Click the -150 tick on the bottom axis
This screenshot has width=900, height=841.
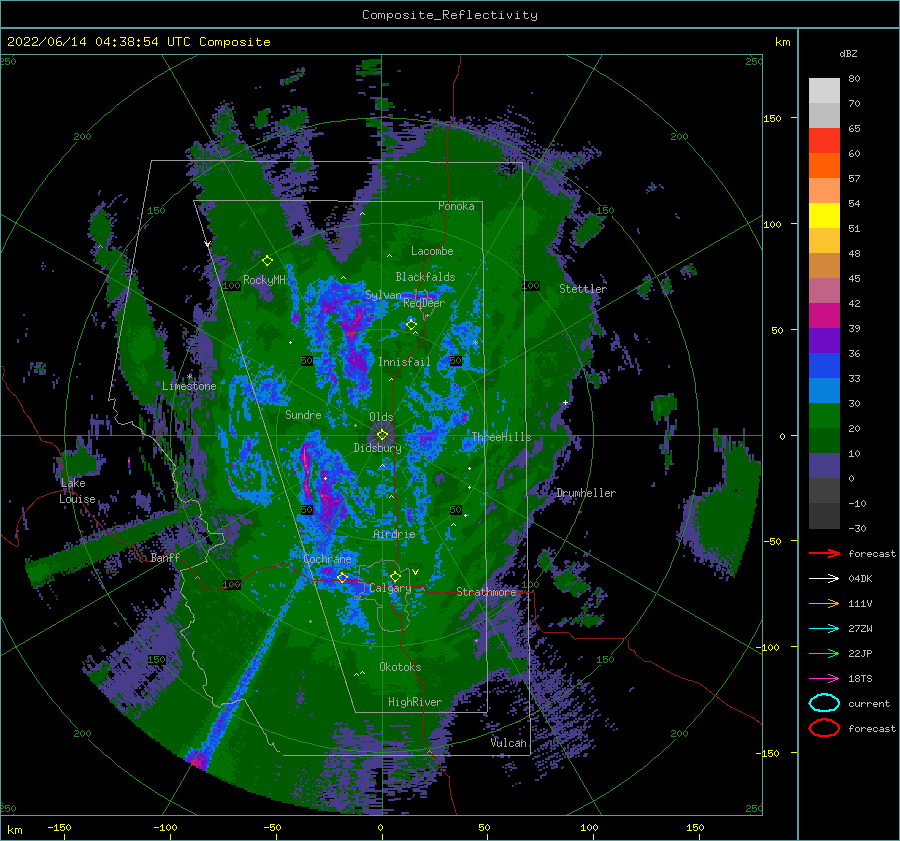coord(59,828)
